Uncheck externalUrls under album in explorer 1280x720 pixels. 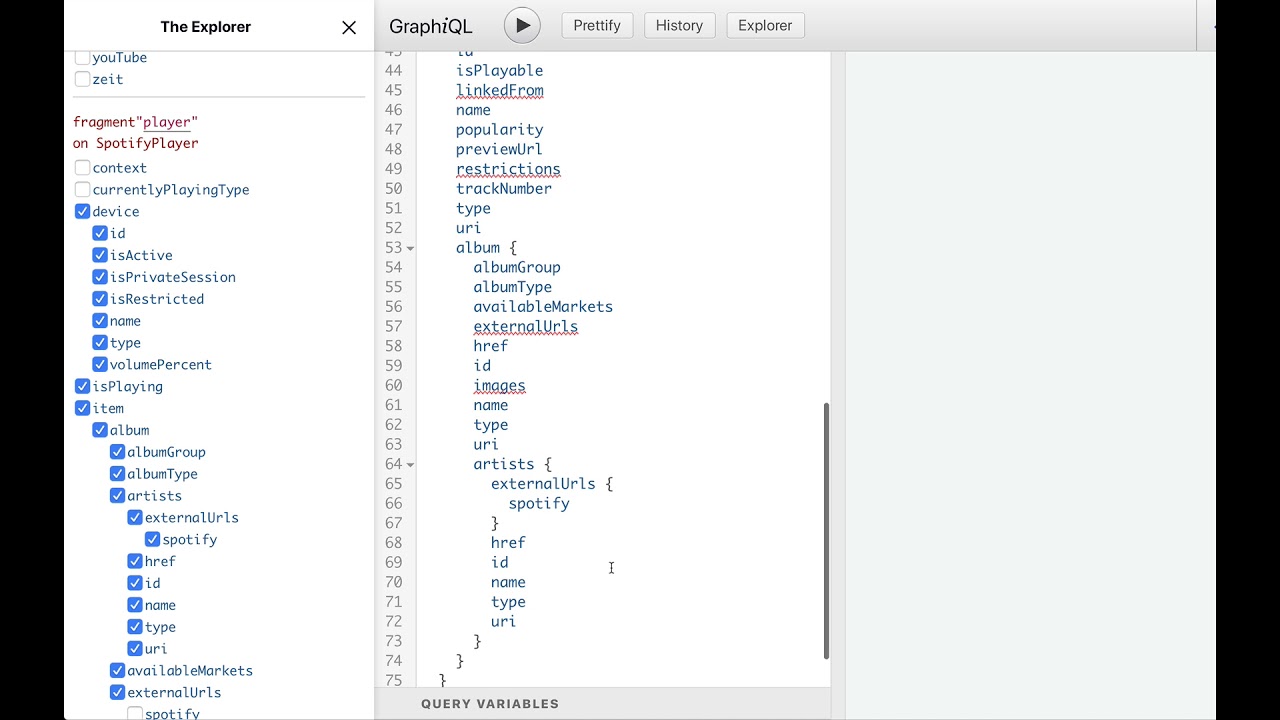pyautogui.click(x=118, y=693)
